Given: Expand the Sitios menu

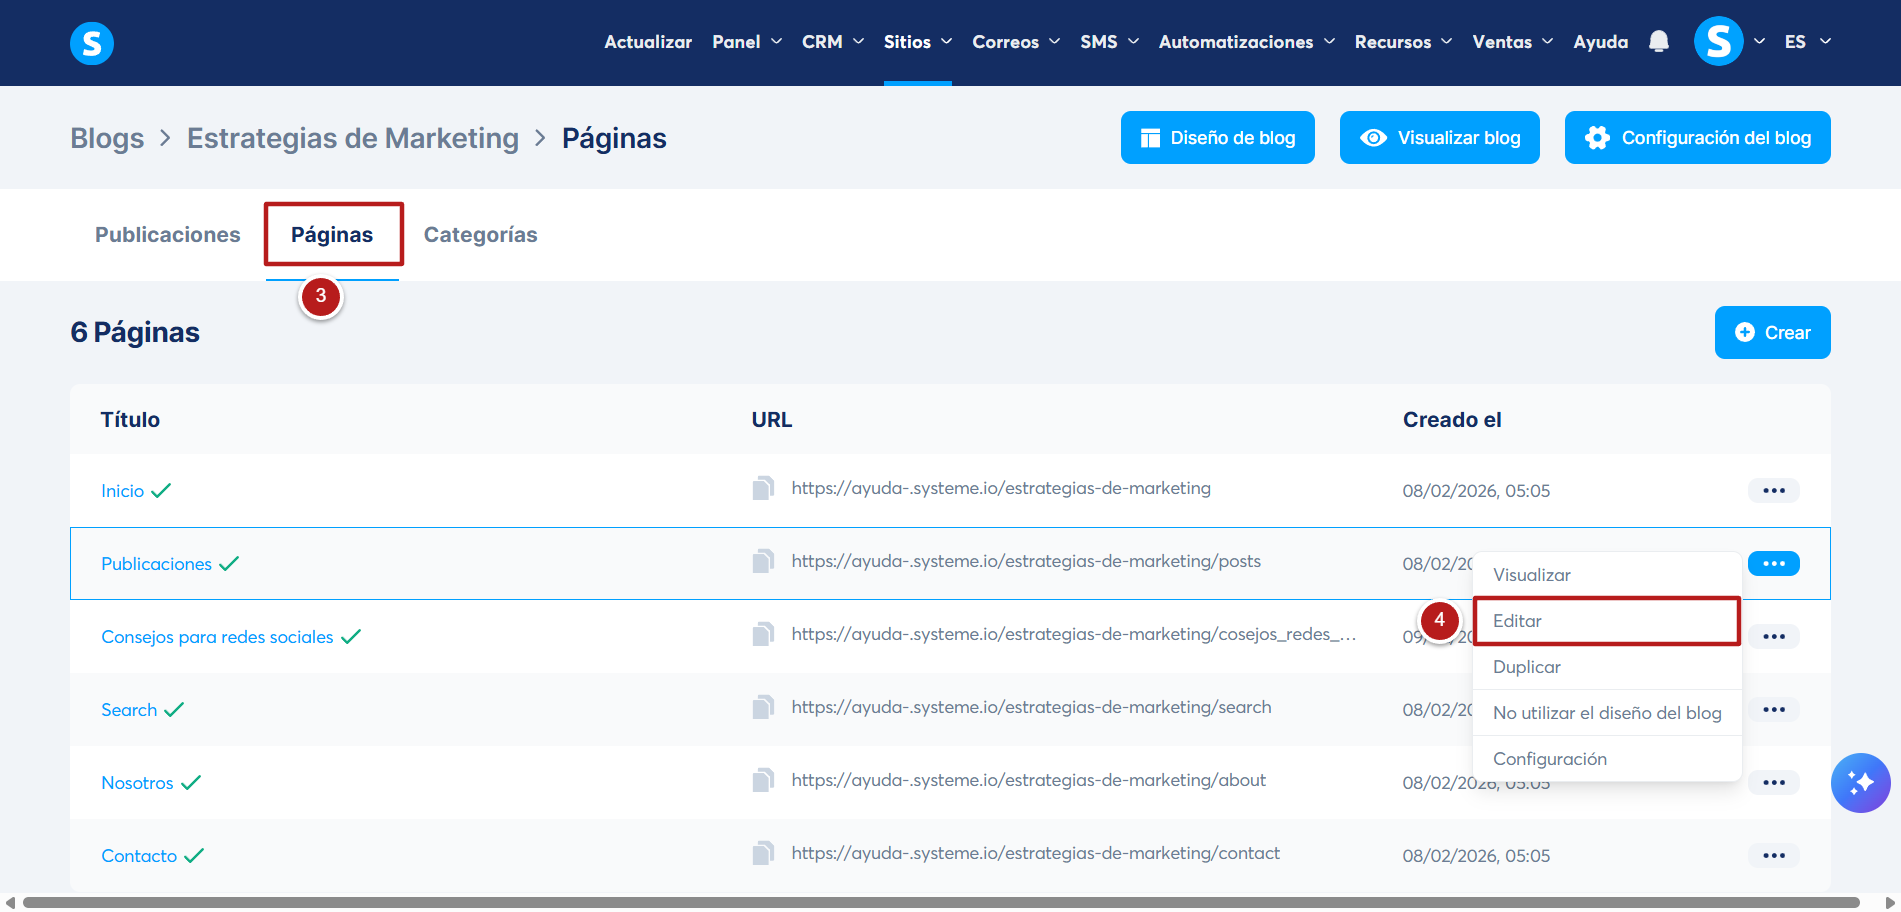Looking at the screenshot, I should [918, 42].
